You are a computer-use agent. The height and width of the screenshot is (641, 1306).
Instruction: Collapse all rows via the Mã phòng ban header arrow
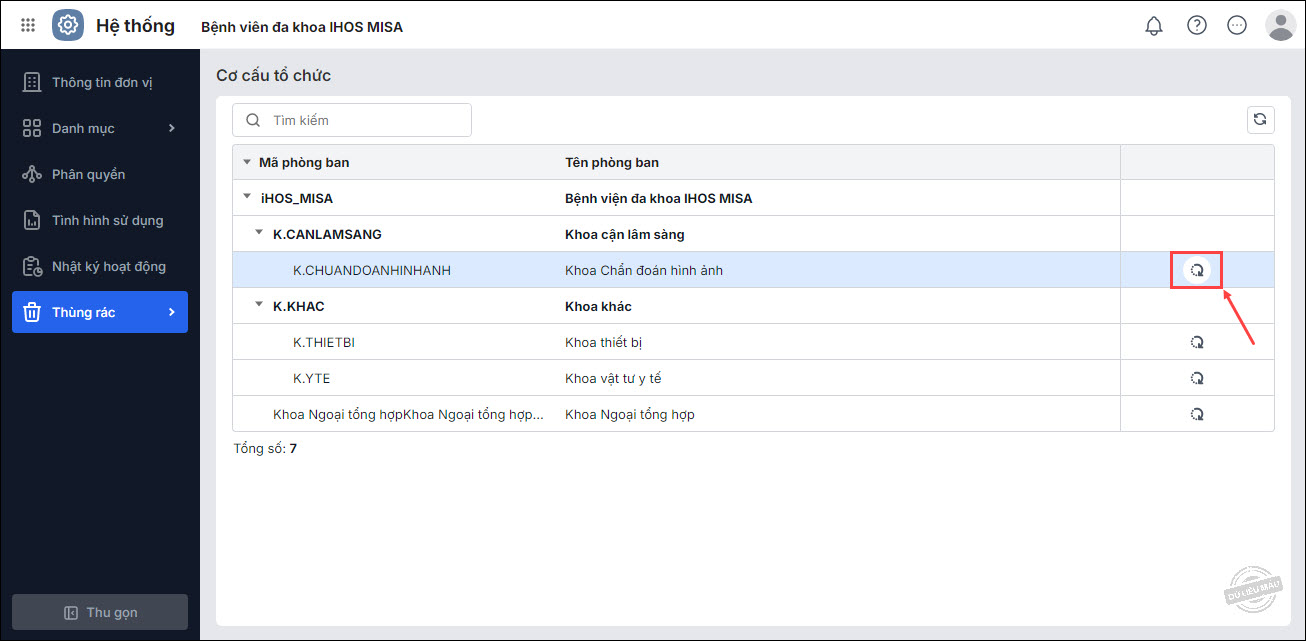coord(247,162)
